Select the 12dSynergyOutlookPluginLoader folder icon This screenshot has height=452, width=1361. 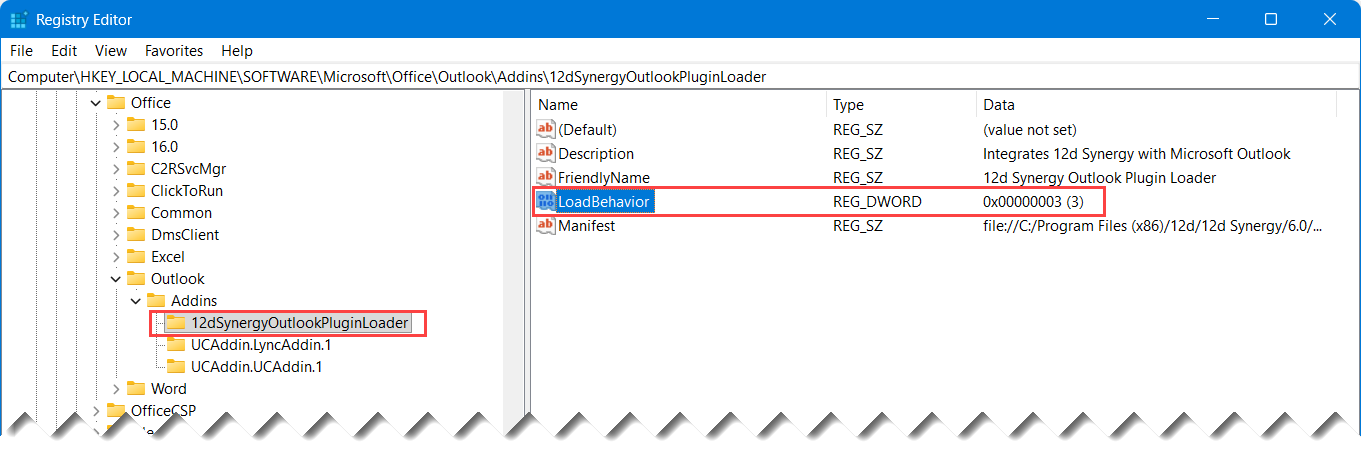(176, 323)
